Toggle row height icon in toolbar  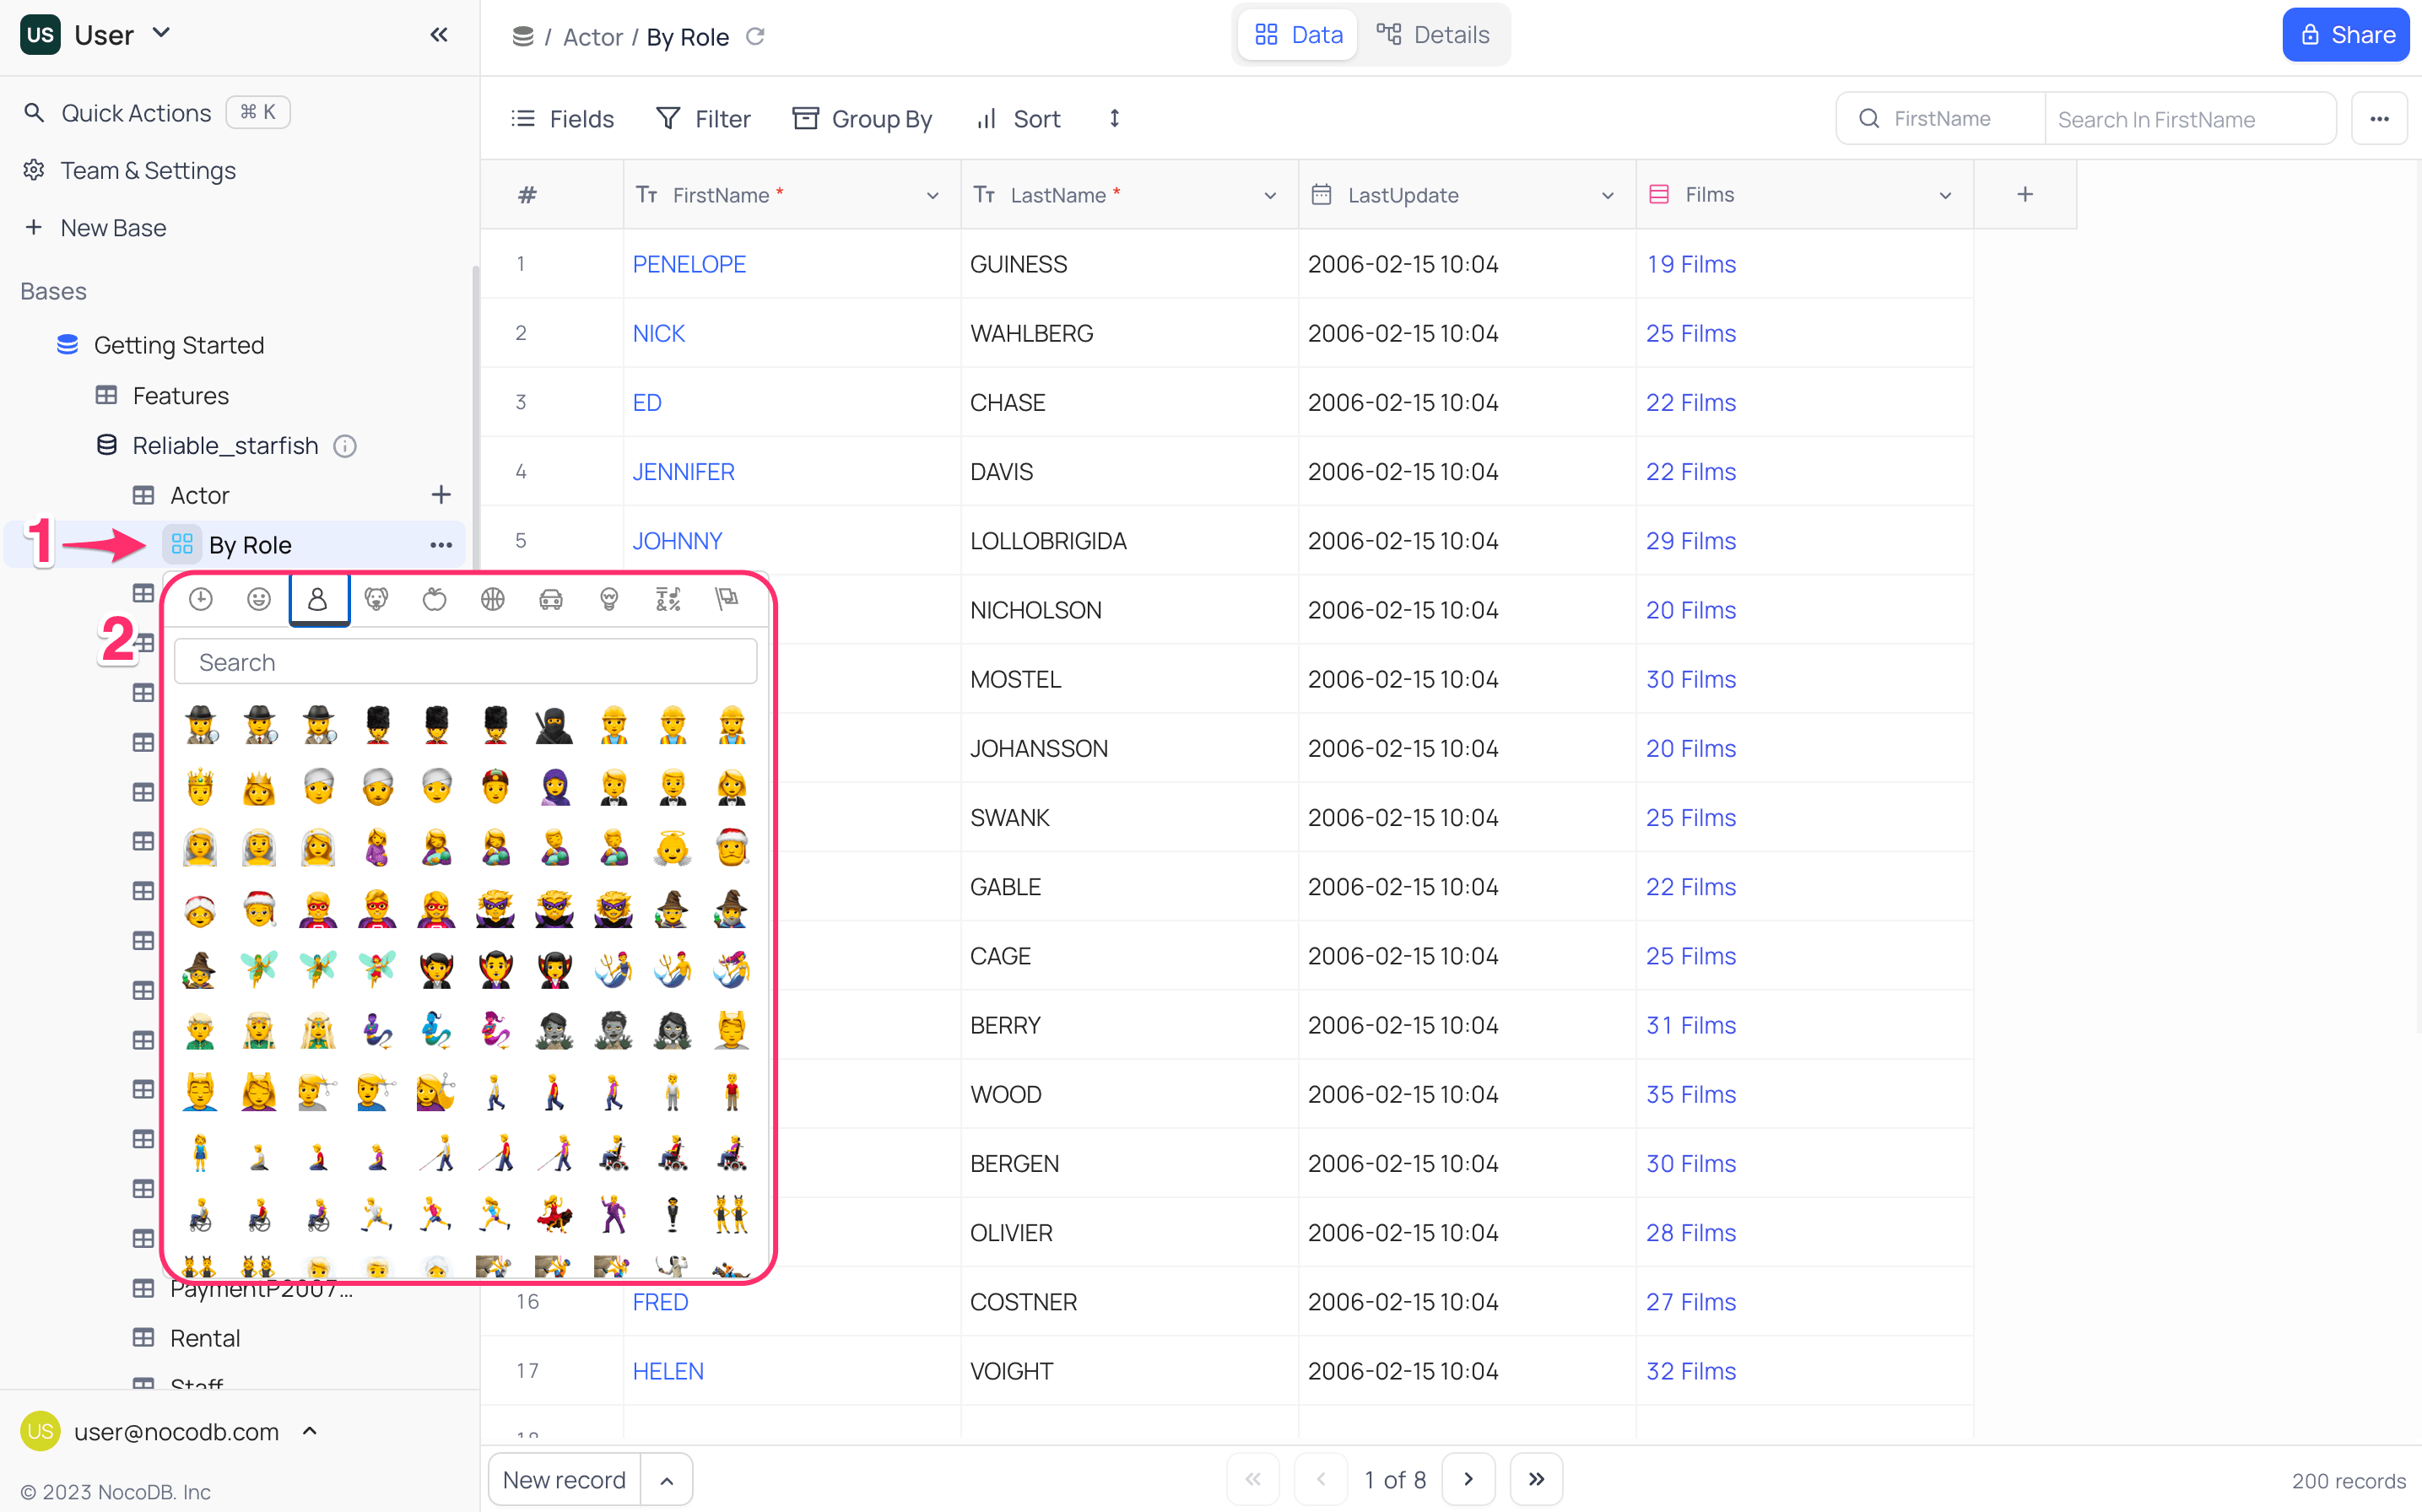(x=1114, y=119)
